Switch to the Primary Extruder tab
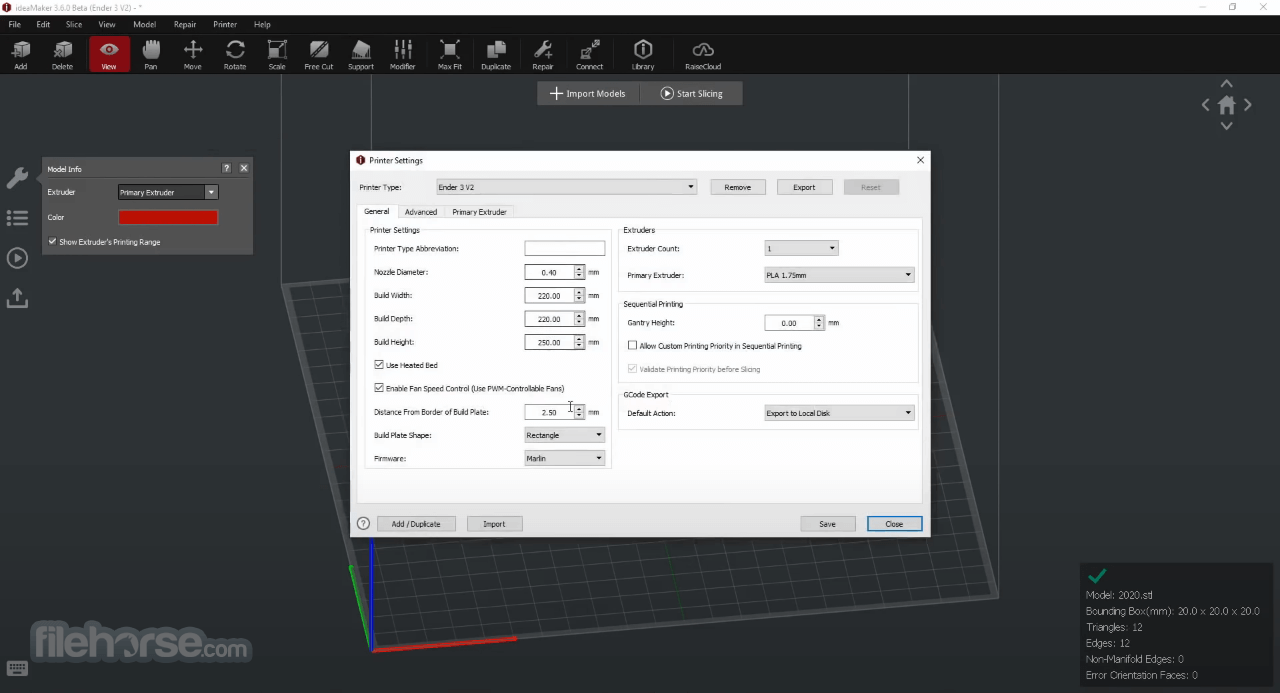Viewport: 1280px width, 693px height. (x=479, y=212)
